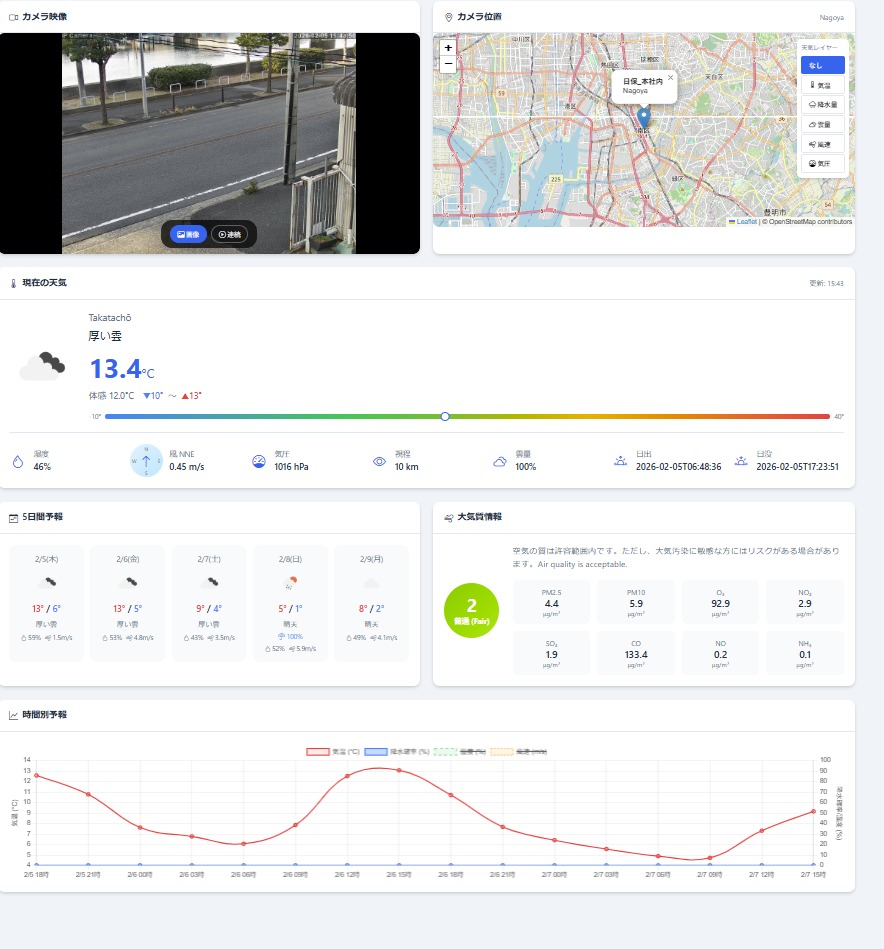
Task: Click the visibility eye icon
Action: (379, 461)
